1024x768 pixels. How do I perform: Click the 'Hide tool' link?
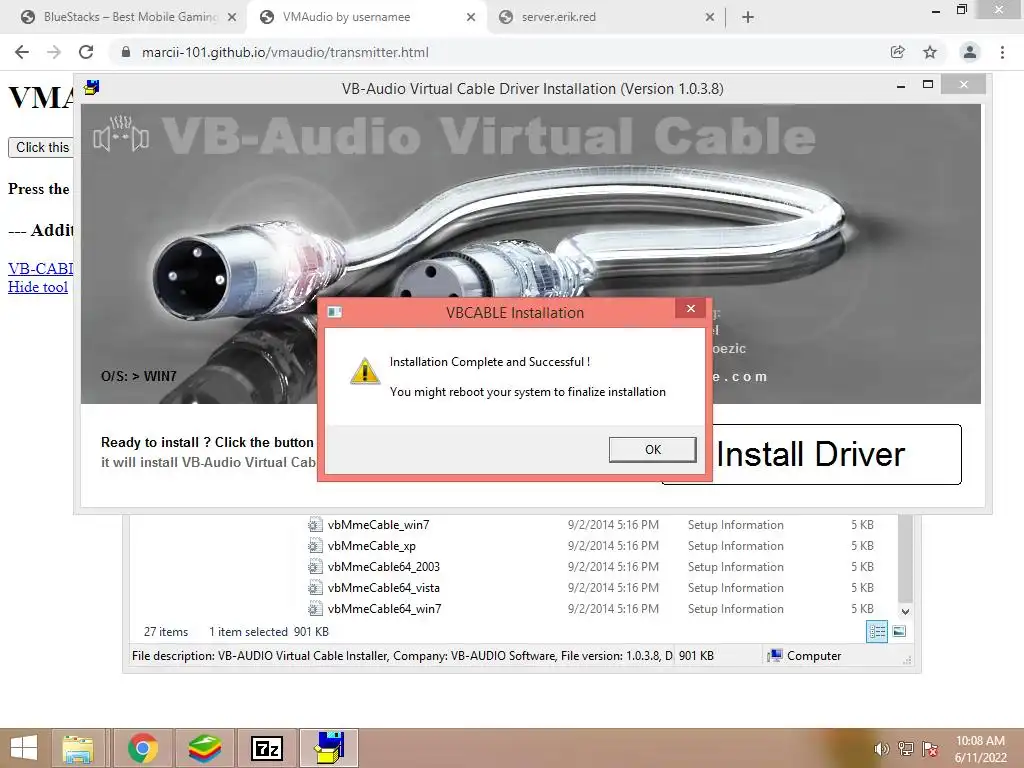(38, 287)
